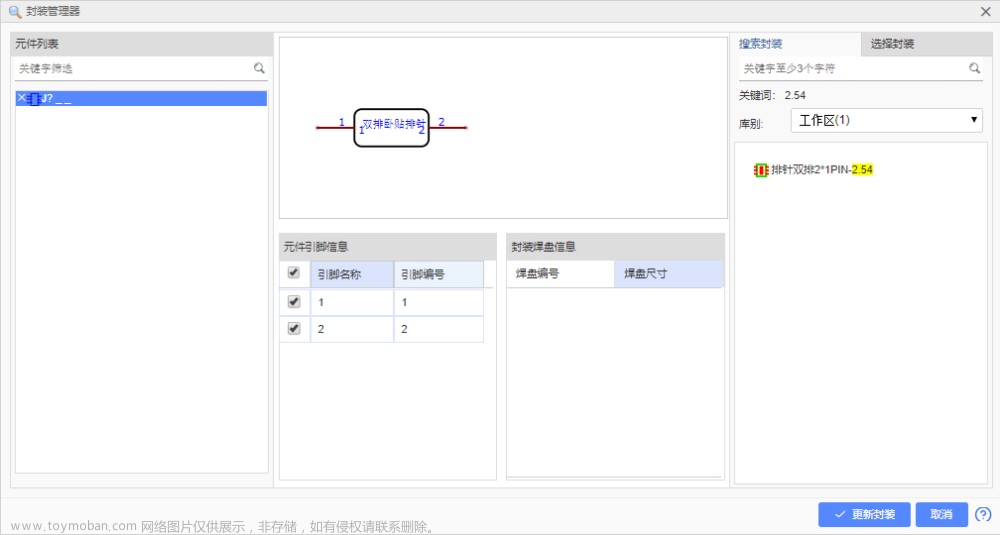This screenshot has width=1000, height=535.
Task: Click the search icon in footprint search box
Action: coord(974,68)
